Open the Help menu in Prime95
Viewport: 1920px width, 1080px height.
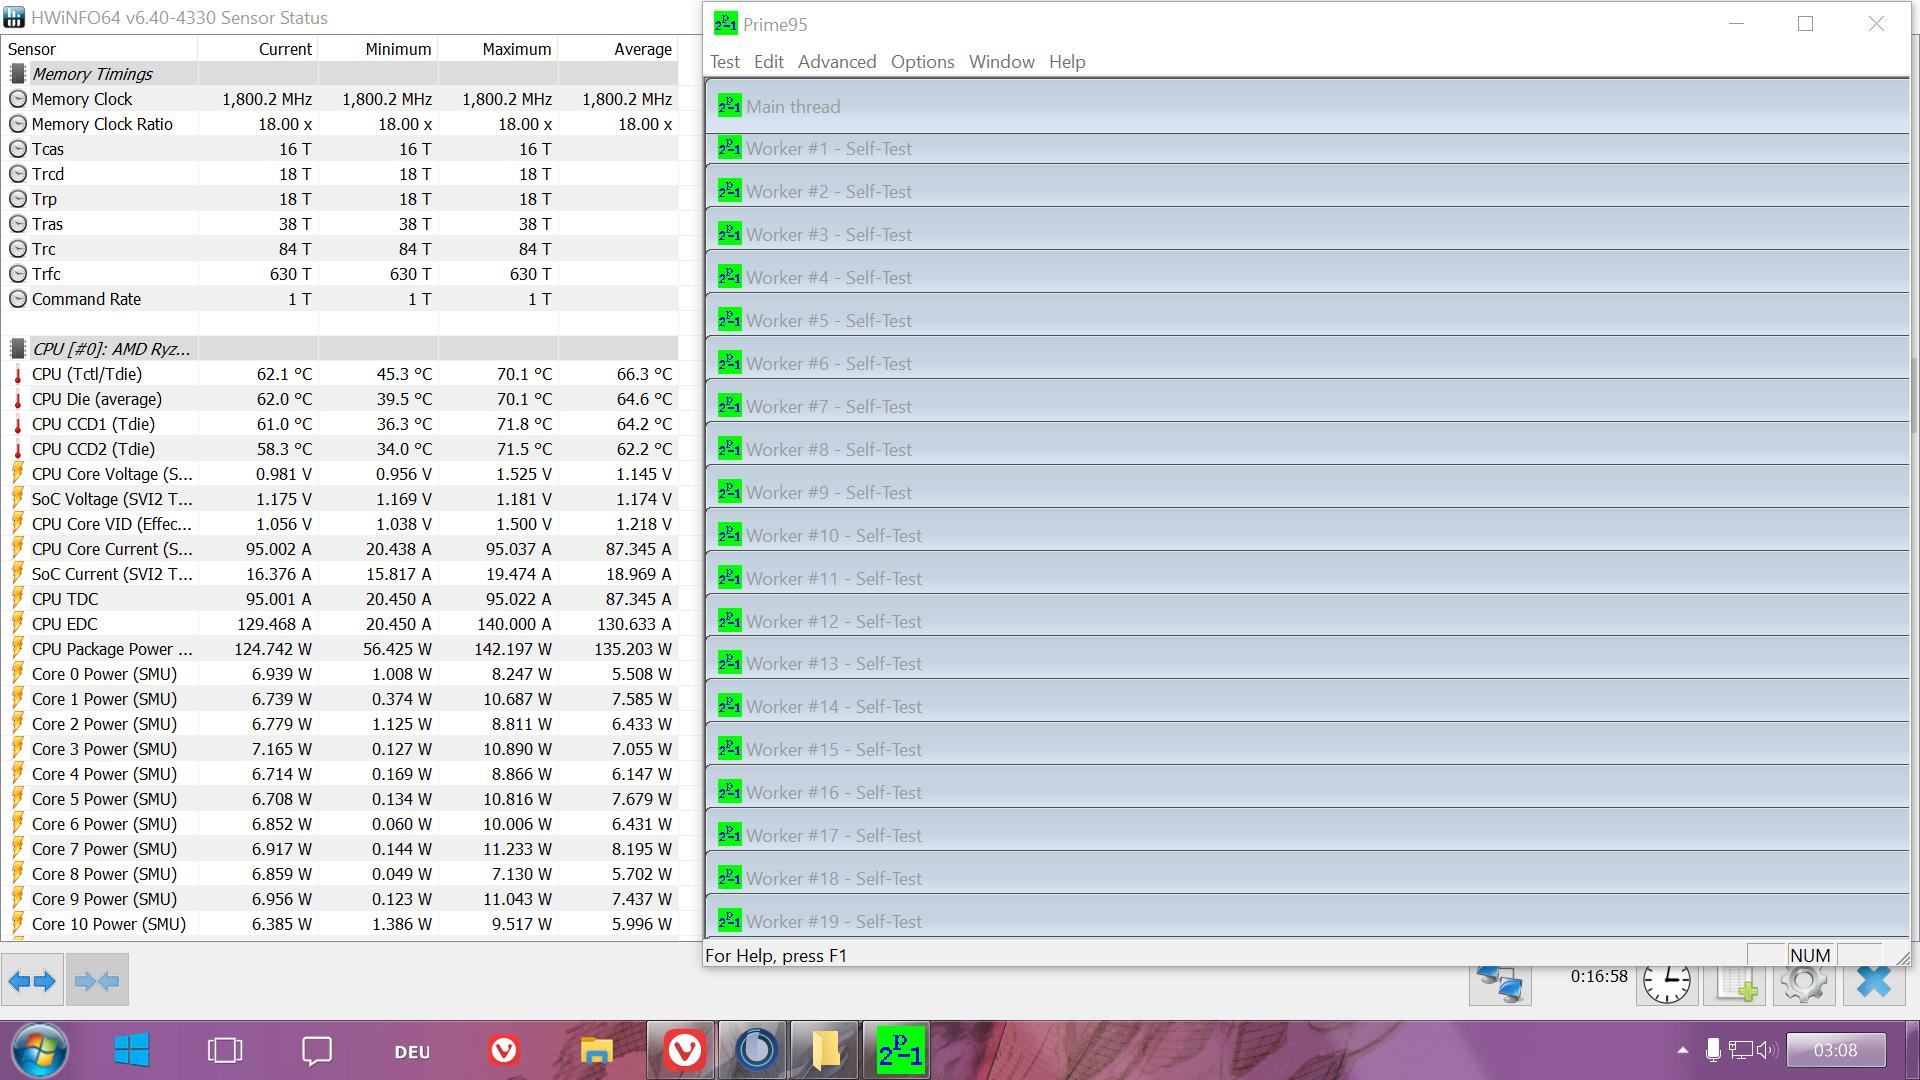pos(1067,62)
